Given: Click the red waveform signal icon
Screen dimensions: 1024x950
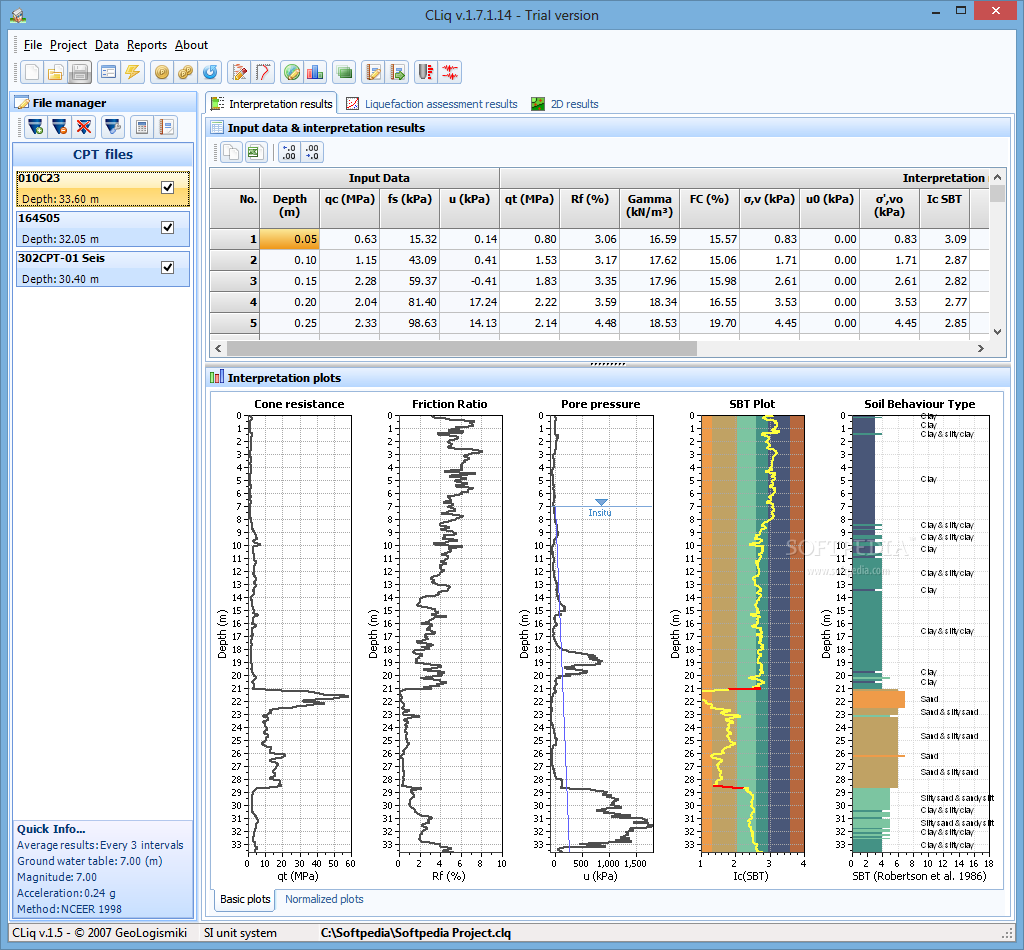Looking at the screenshot, I should (450, 72).
